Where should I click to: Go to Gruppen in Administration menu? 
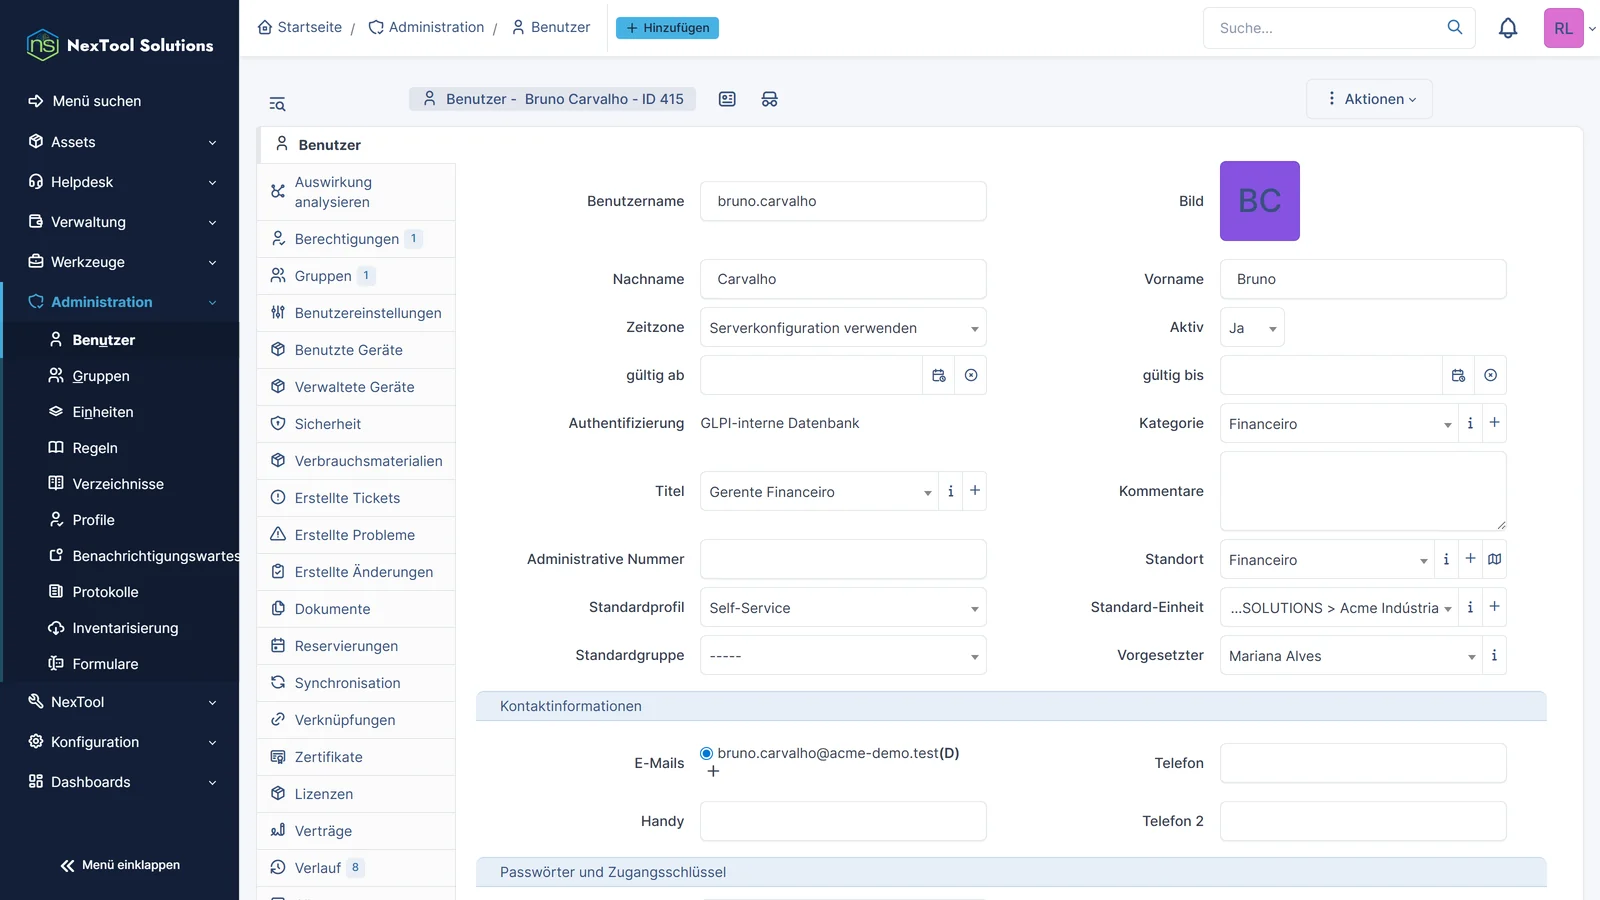click(x=100, y=376)
